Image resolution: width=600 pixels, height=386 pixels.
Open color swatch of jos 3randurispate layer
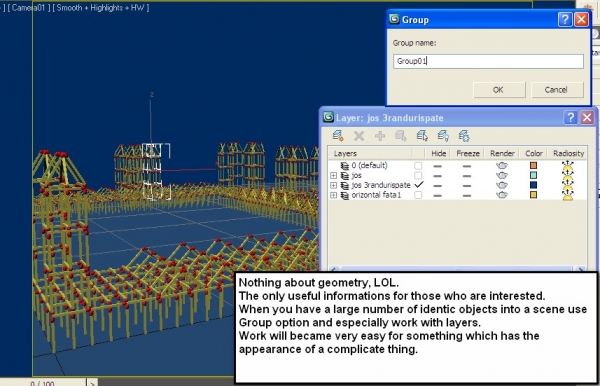pyautogui.click(x=533, y=185)
